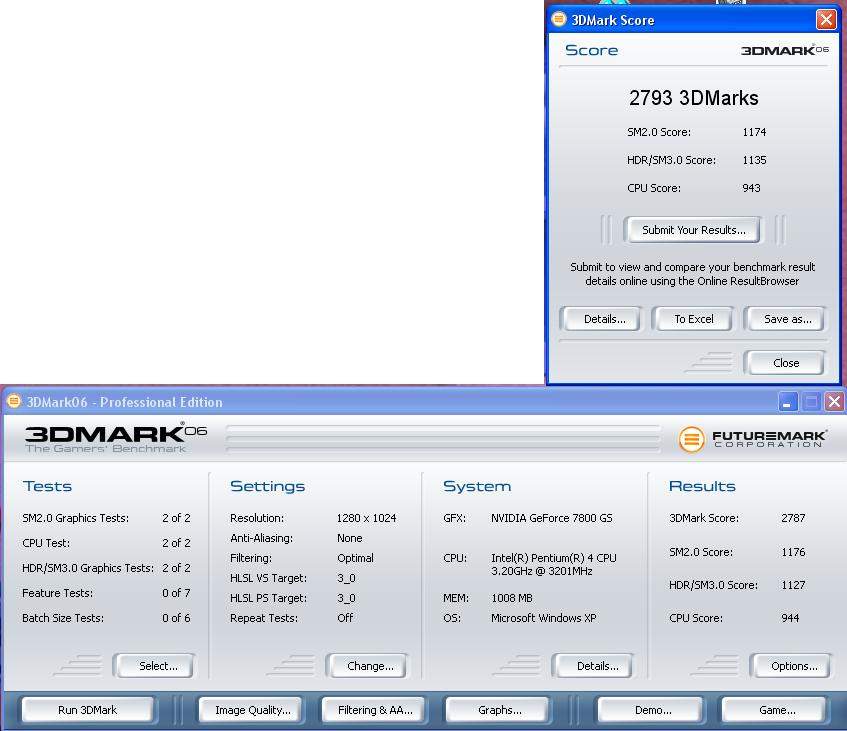Export results with To Excel button
The width and height of the screenshot is (847, 731).
pos(693,319)
